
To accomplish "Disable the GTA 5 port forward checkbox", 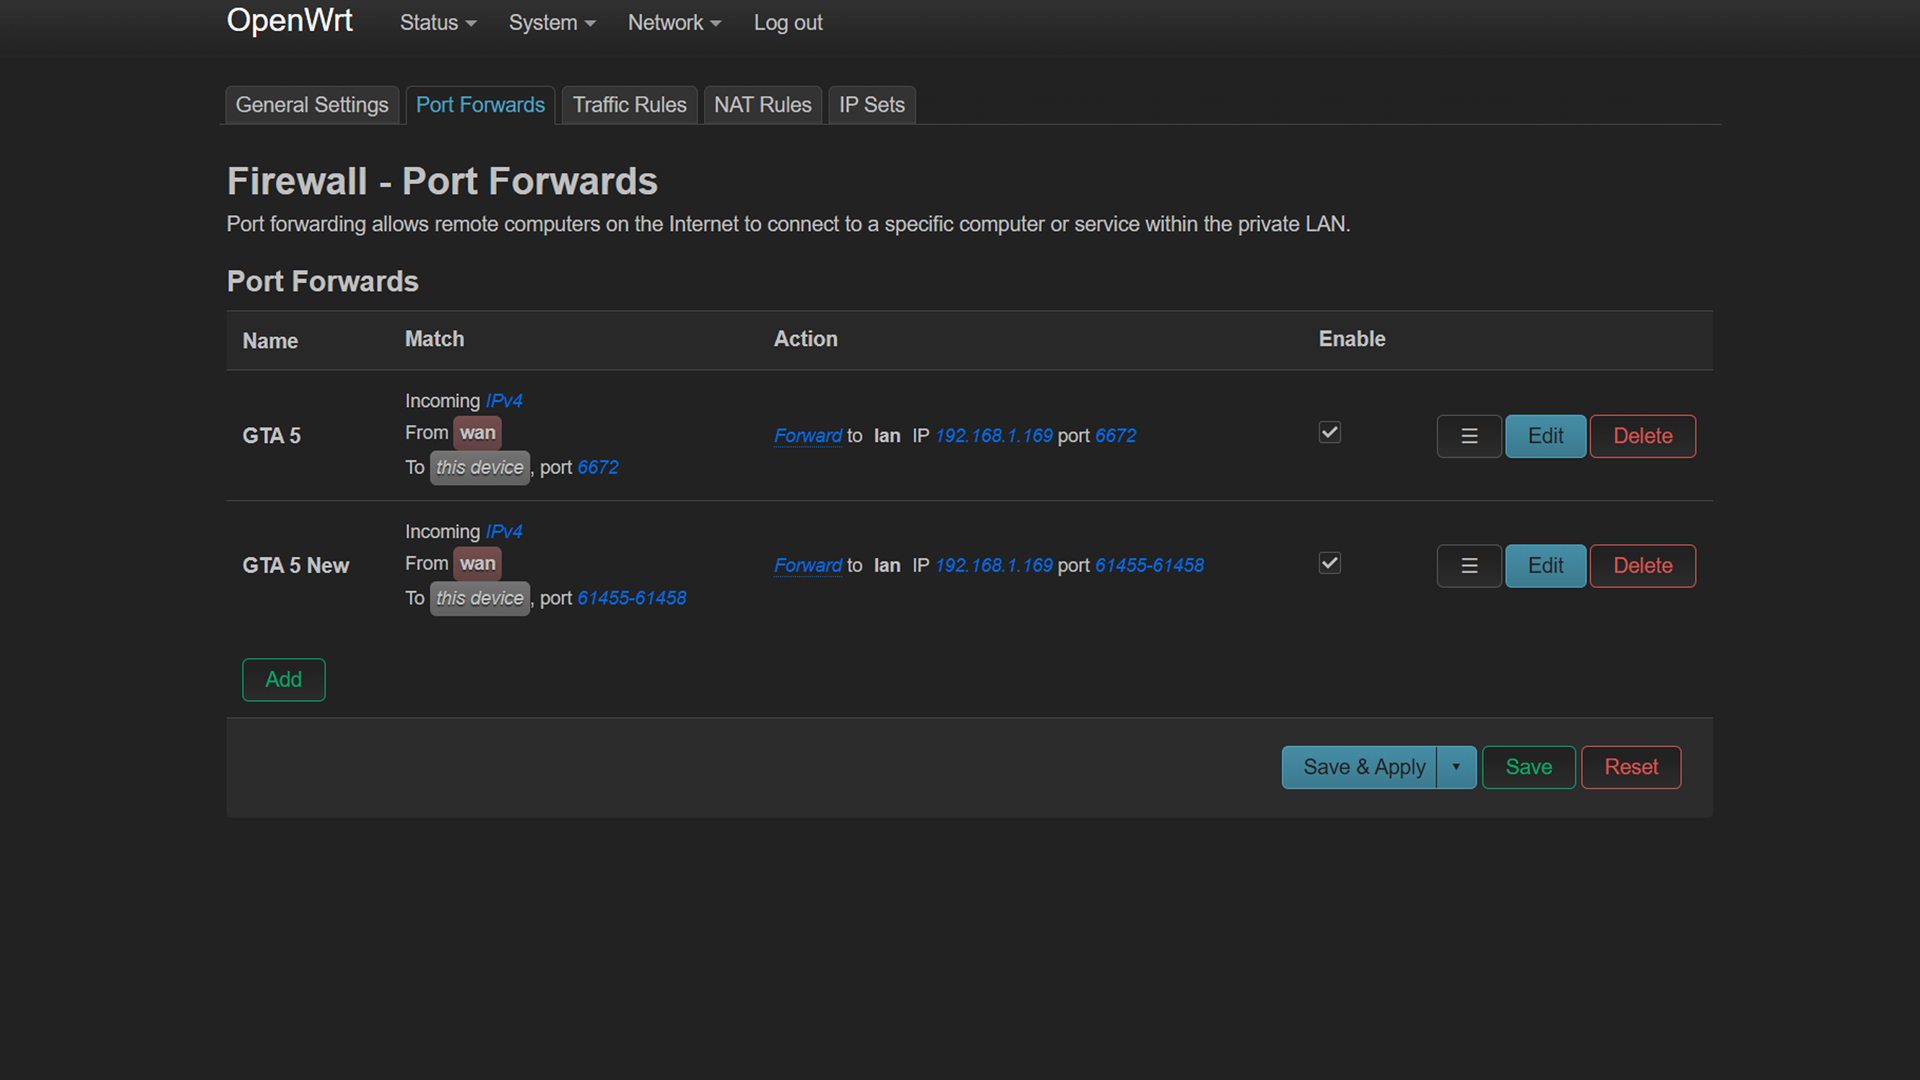I will (1329, 432).
